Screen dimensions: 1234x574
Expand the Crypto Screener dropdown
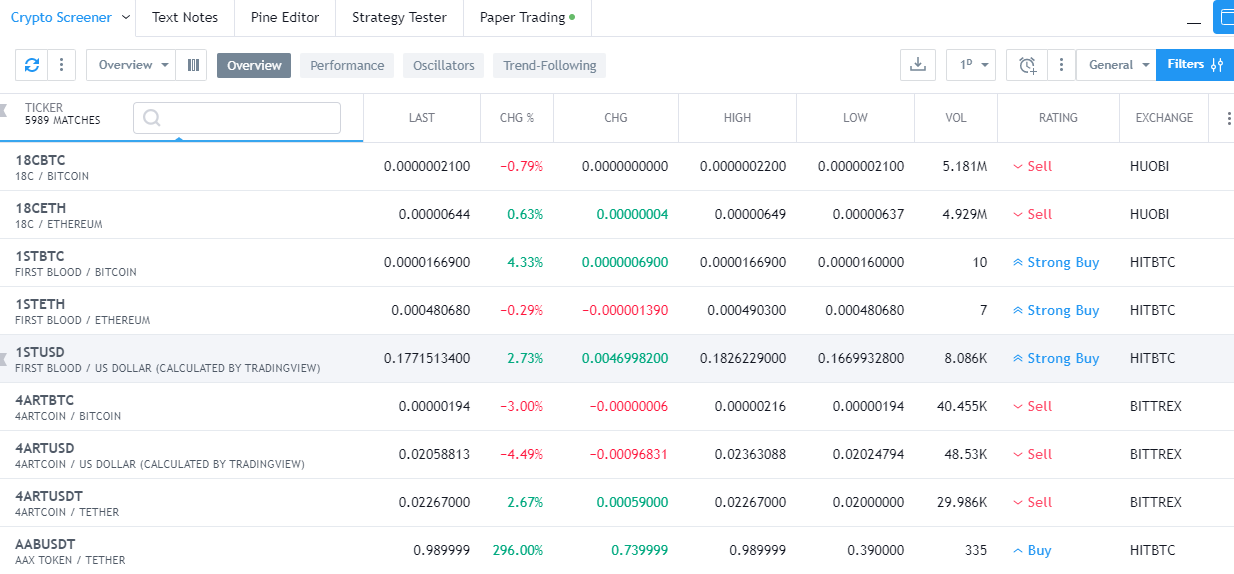click(x=125, y=17)
